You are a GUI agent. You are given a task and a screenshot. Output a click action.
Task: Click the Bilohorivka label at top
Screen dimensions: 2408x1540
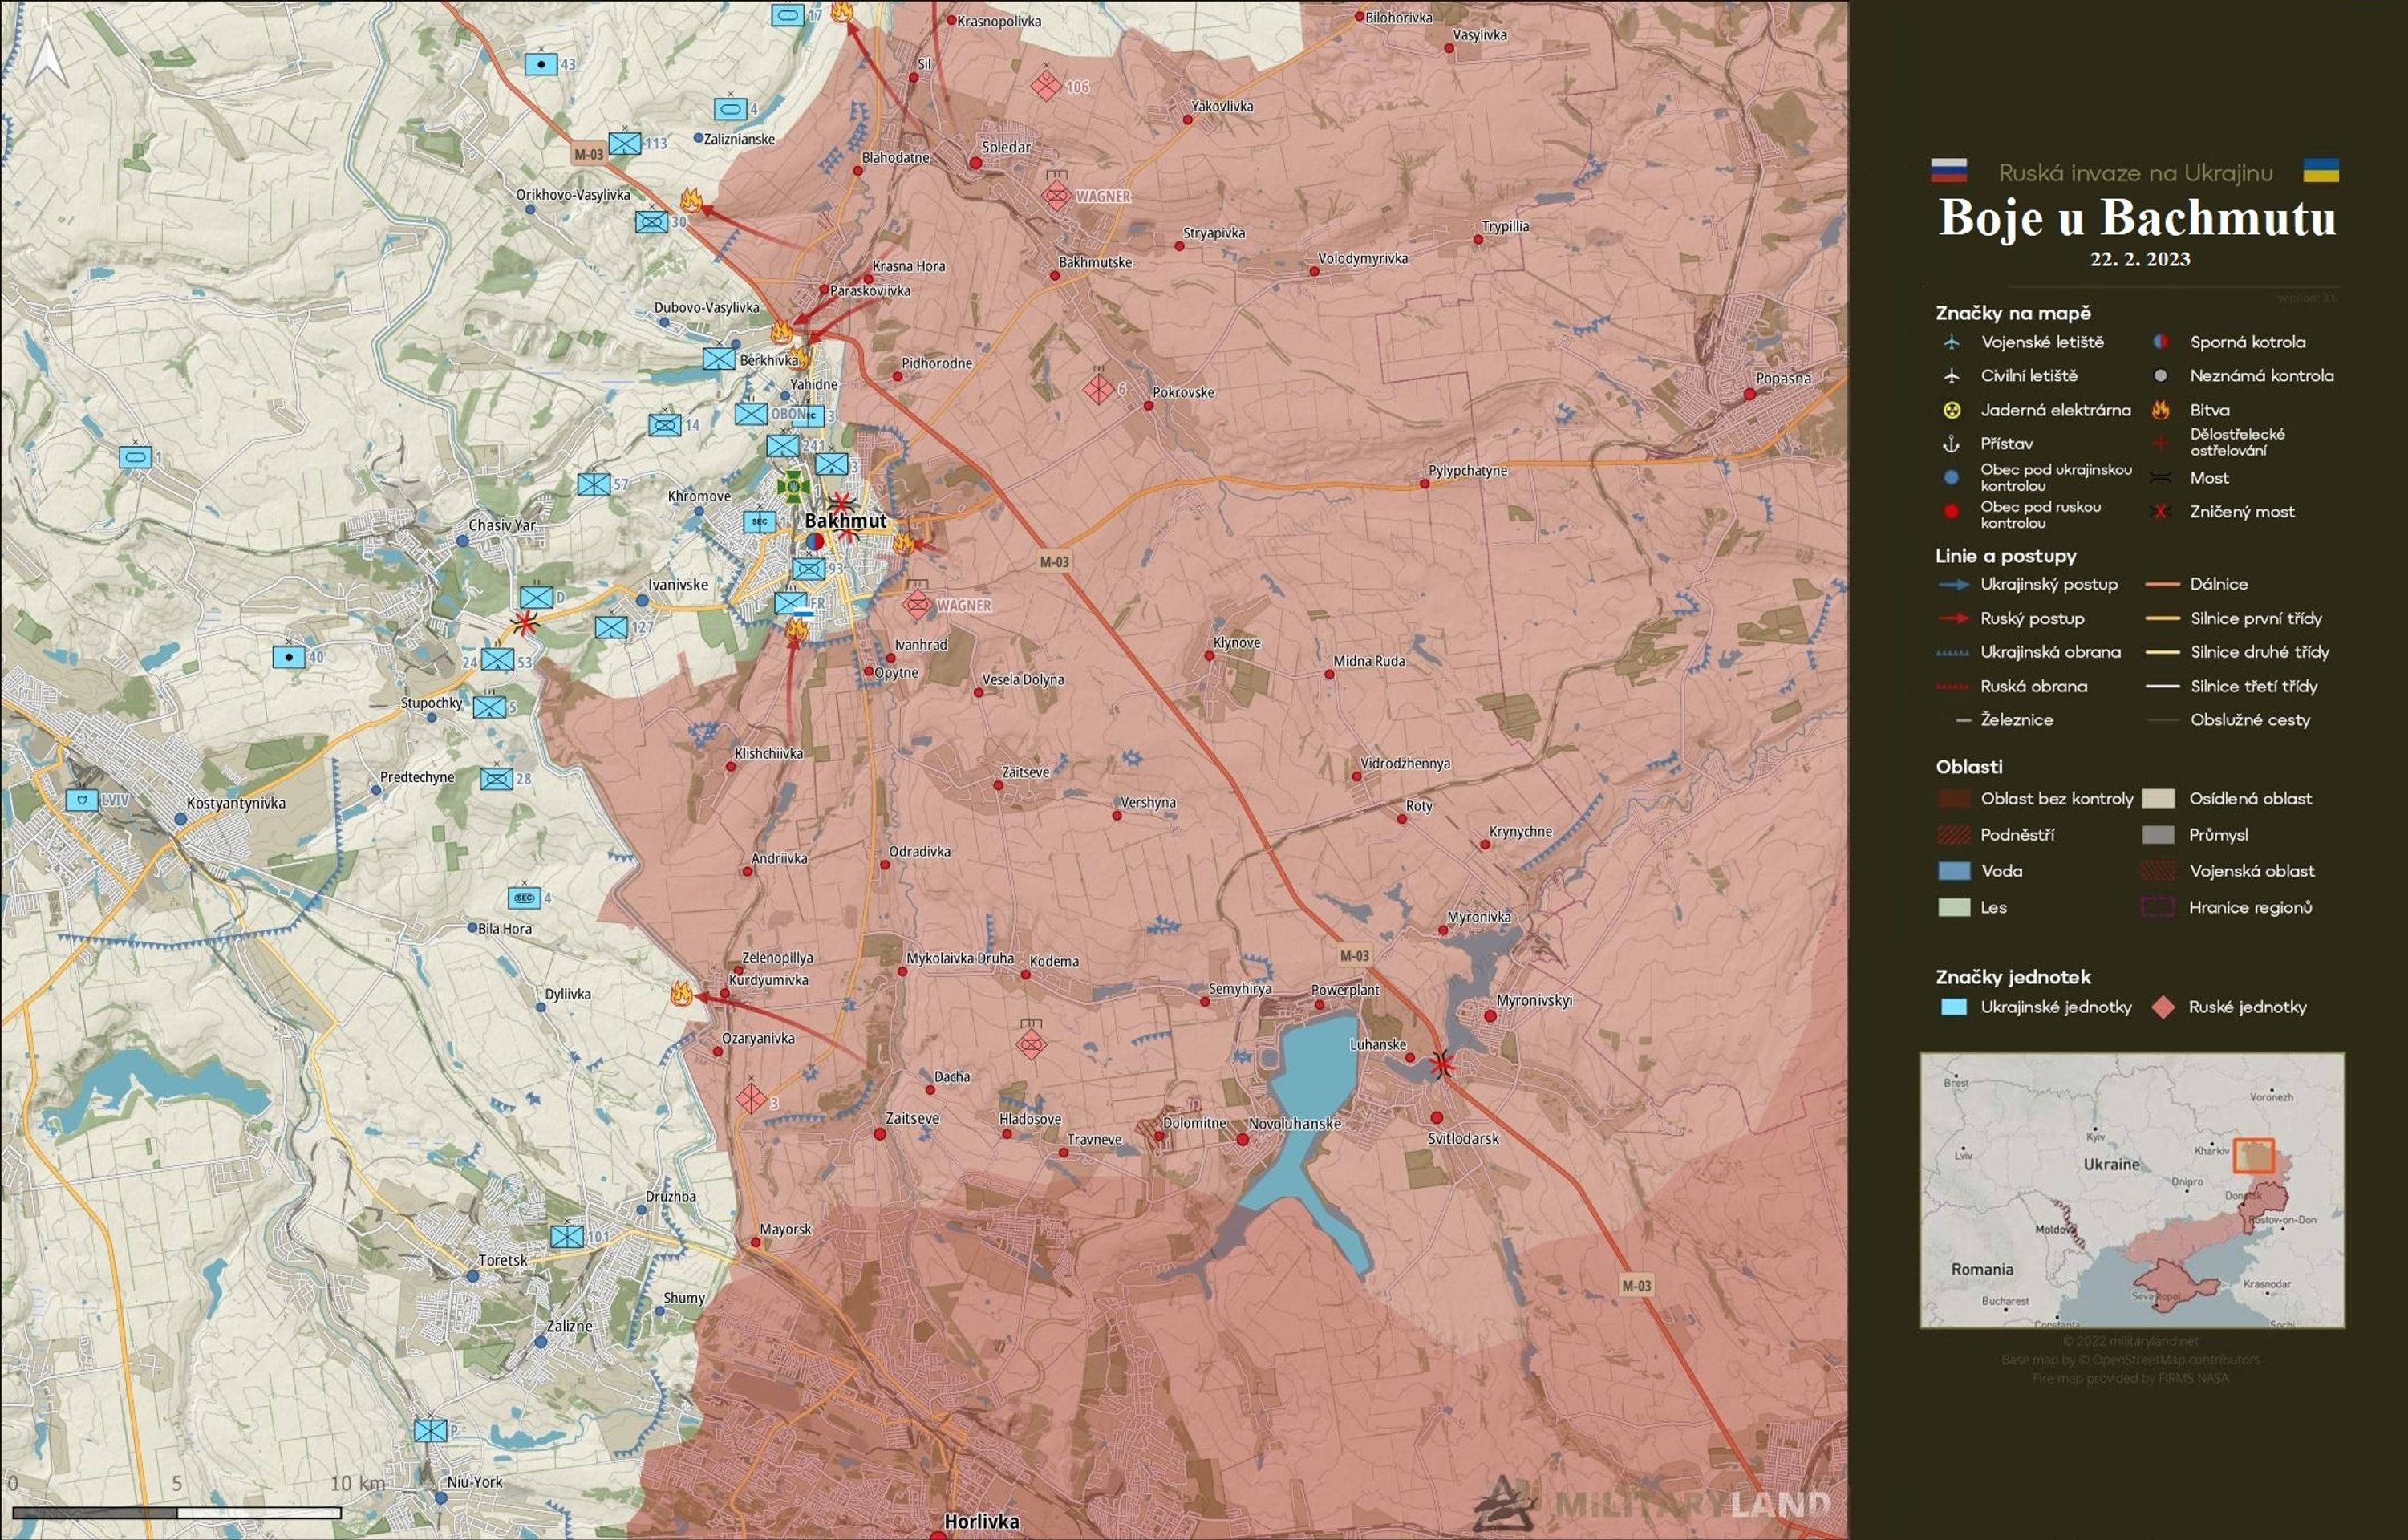click(1398, 17)
